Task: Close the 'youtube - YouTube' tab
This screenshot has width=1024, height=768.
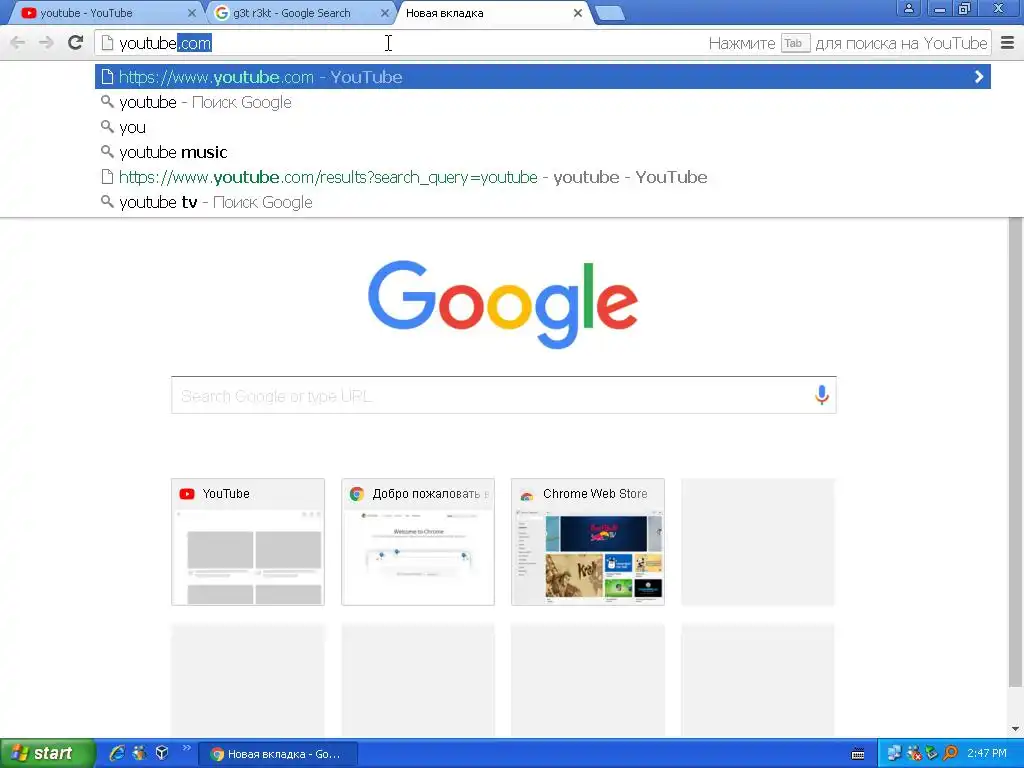Action: [191, 13]
